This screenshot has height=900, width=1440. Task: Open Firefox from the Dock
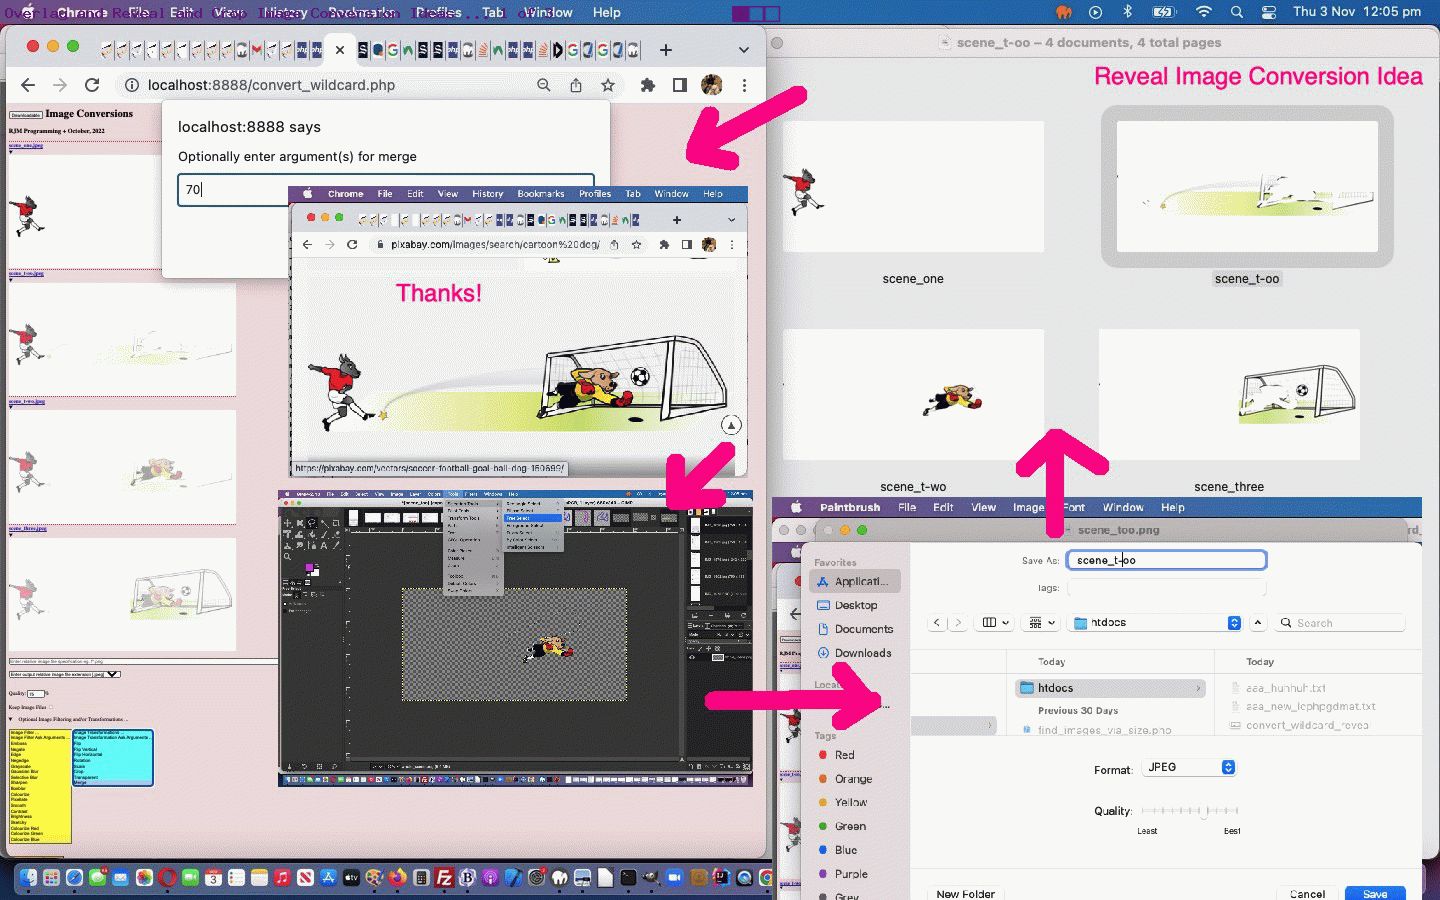pyautogui.click(x=398, y=878)
